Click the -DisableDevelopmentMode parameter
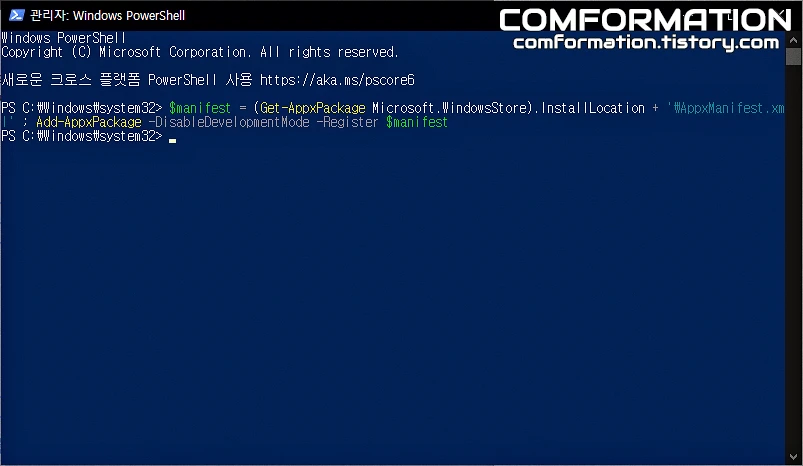 [229, 122]
